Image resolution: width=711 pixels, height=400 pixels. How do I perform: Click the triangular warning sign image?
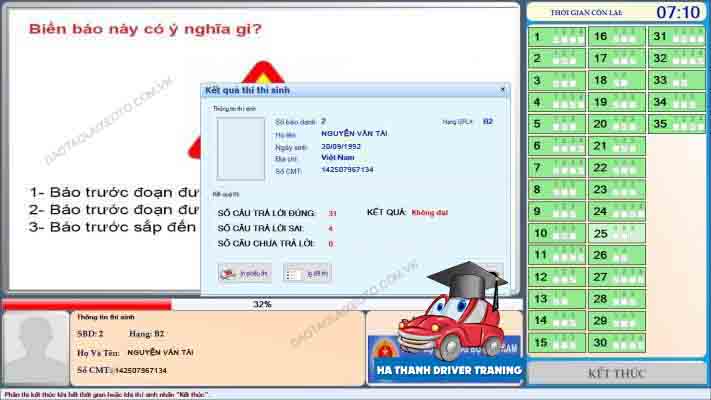pyautogui.click(x=262, y=75)
